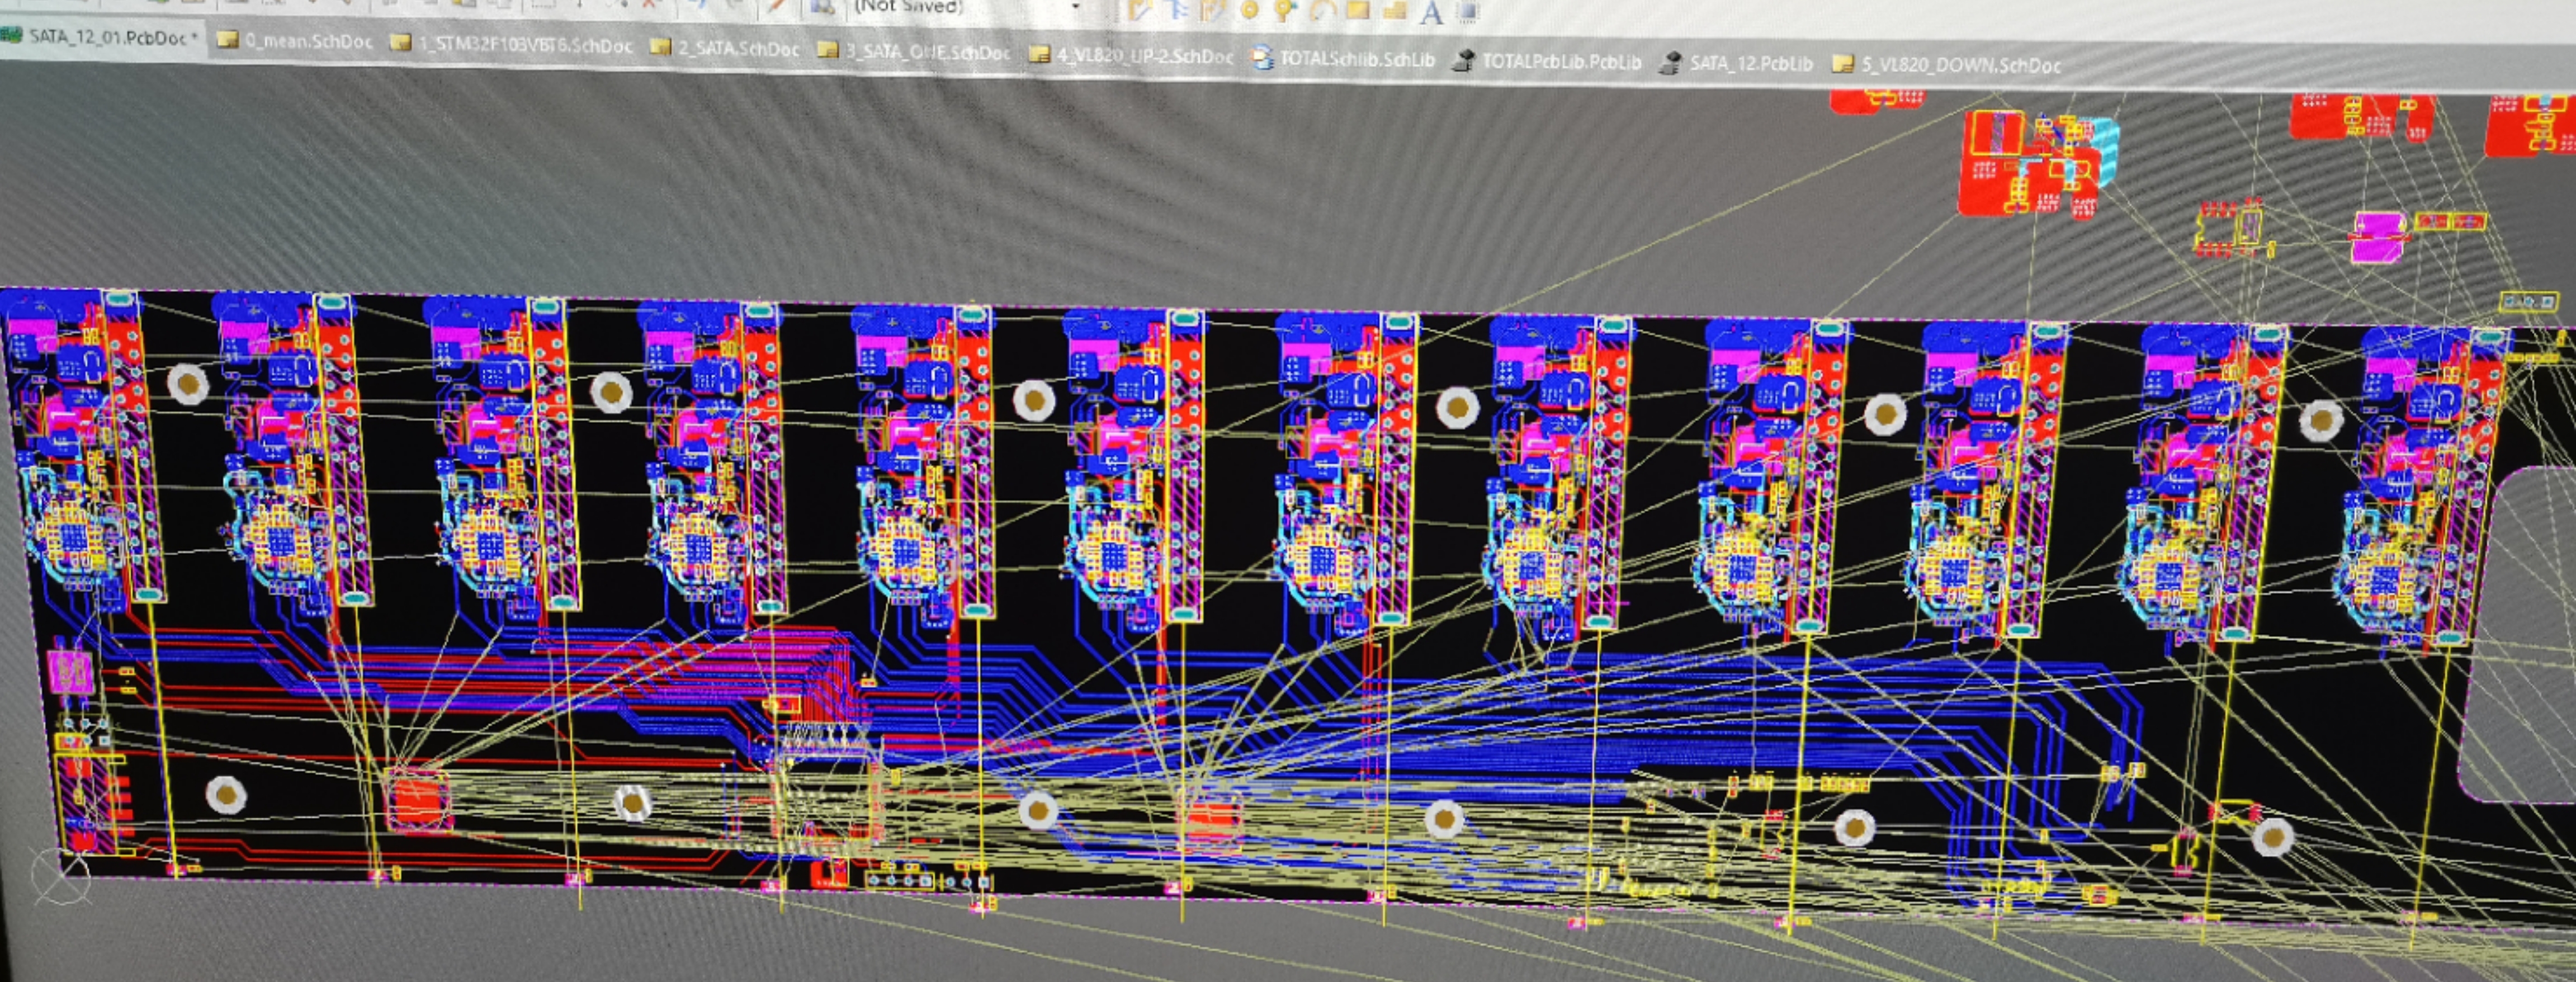Expand the (Not Saved) dropdown arrow
The height and width of the screenshot is (982, 2576).
click(1076, 7)
